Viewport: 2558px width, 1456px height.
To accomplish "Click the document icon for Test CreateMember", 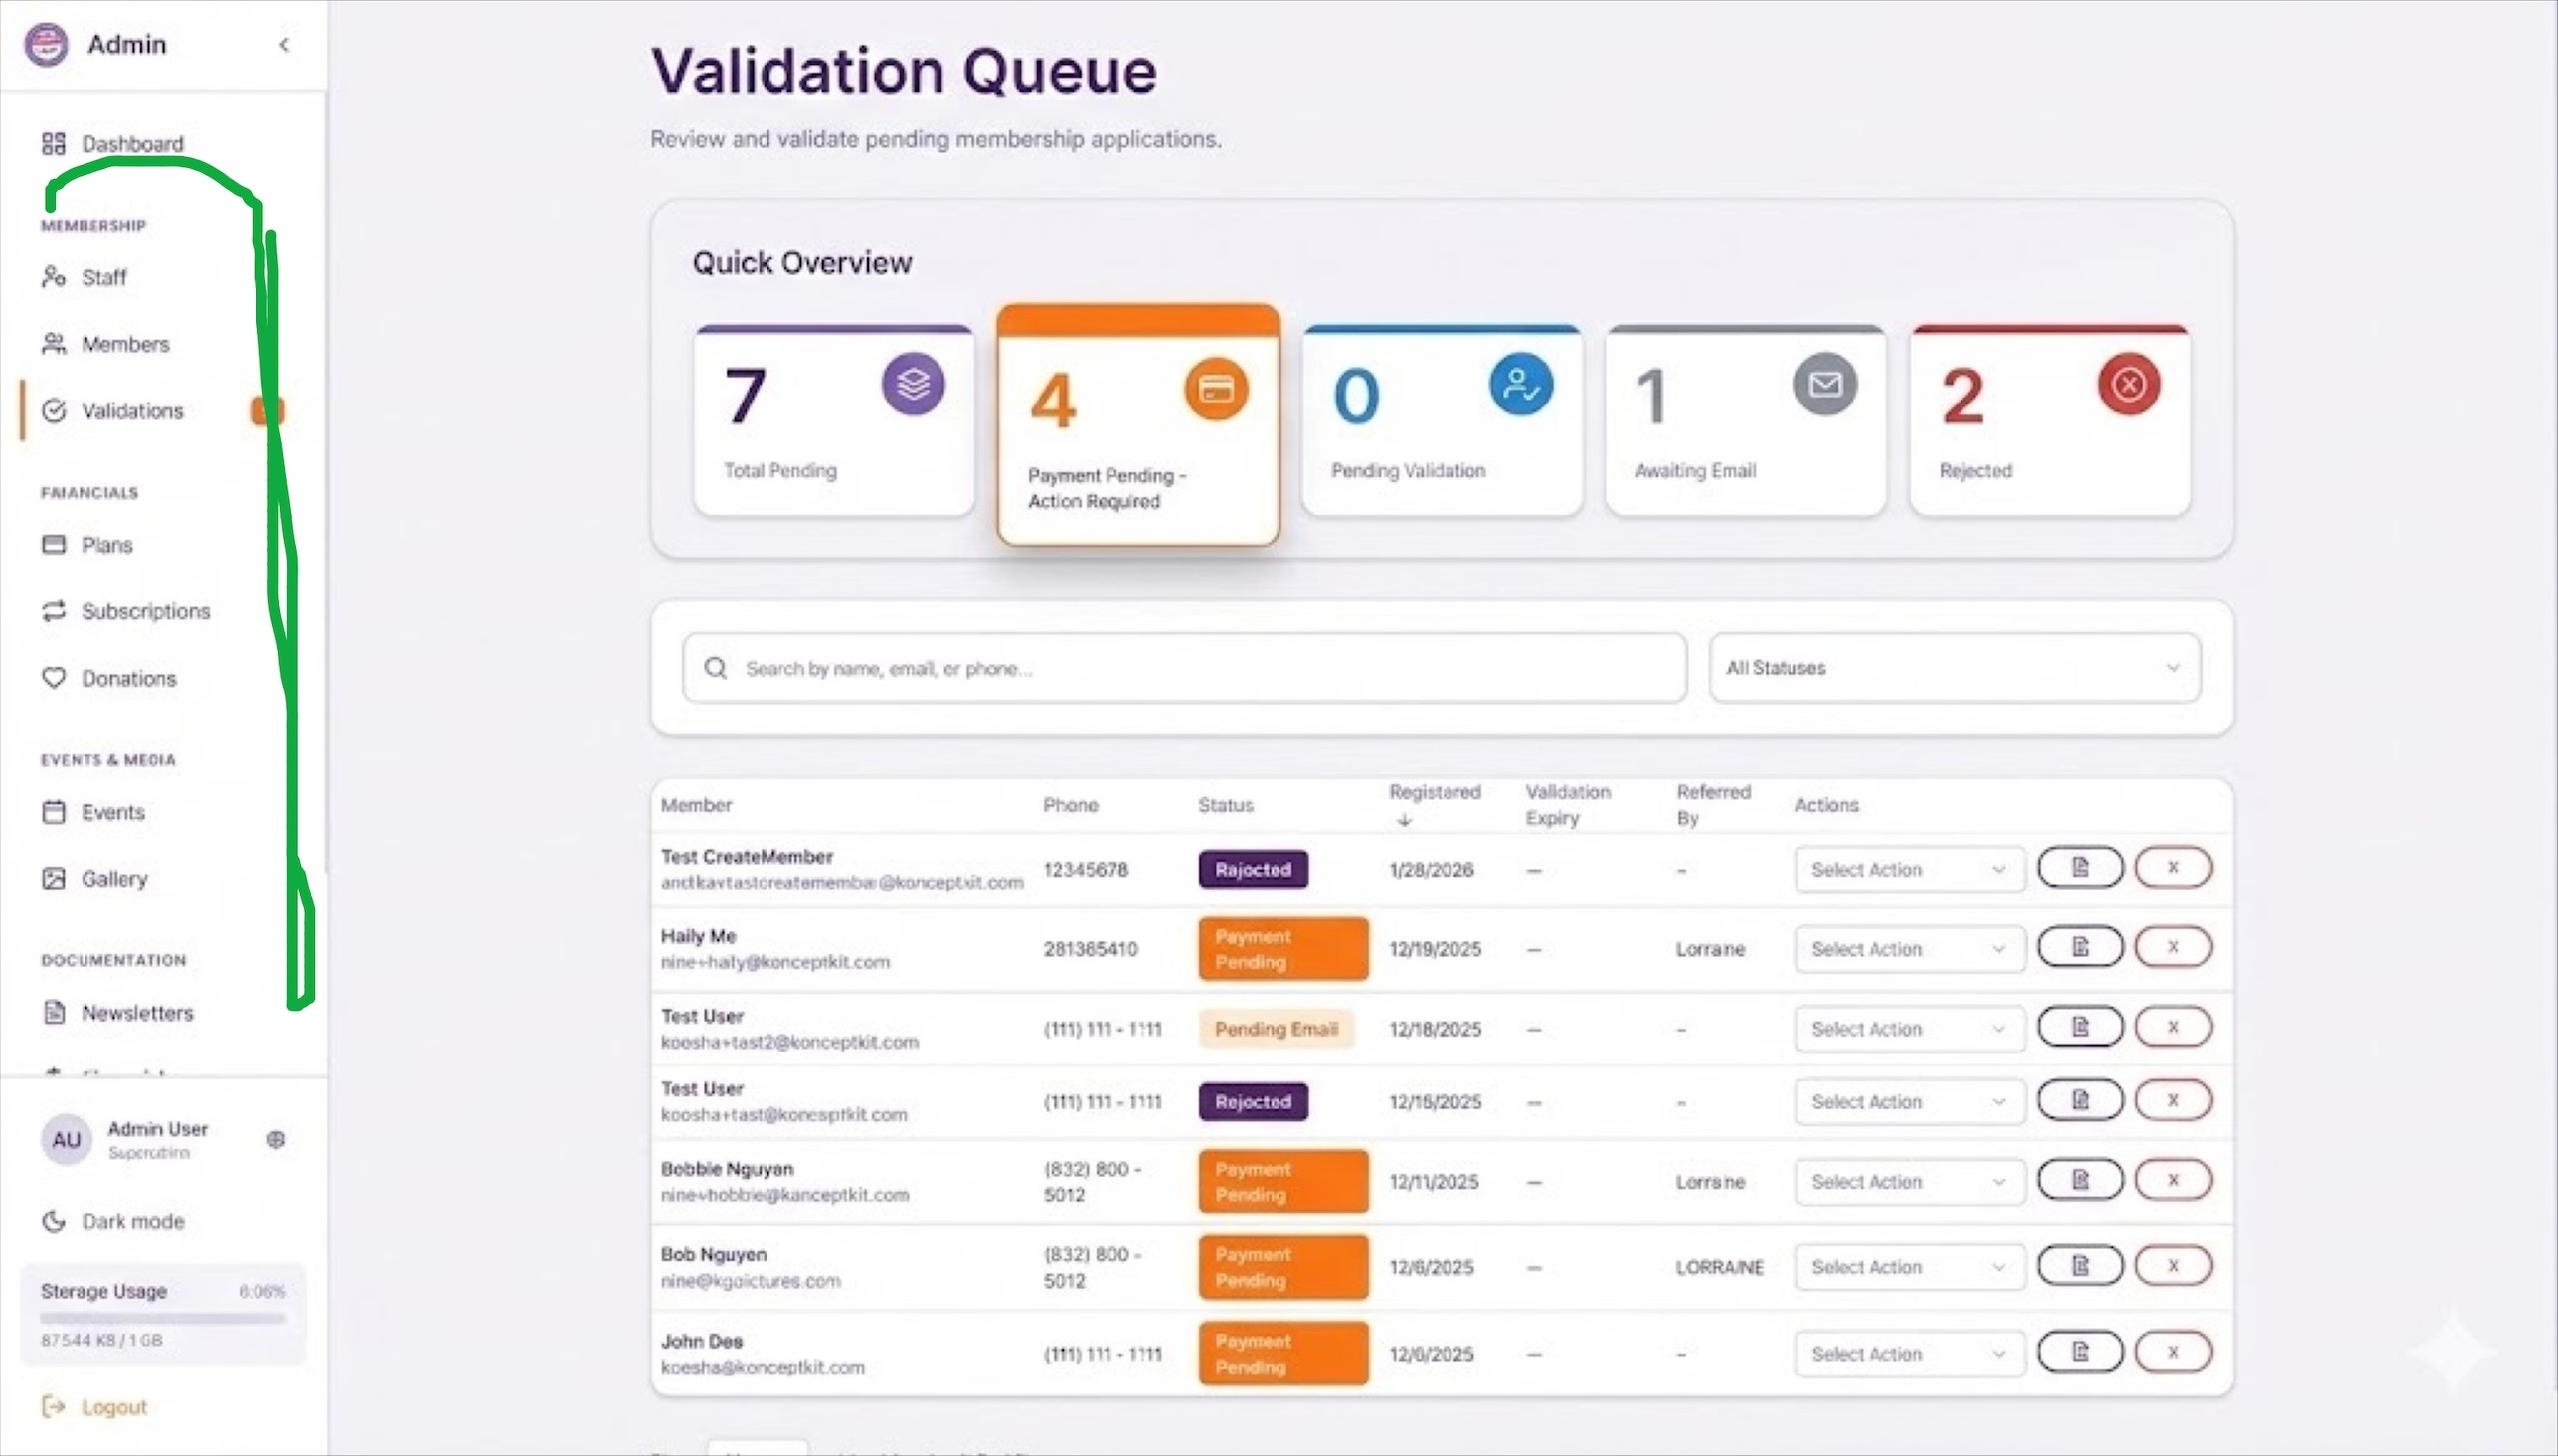I will (2080, 868).
